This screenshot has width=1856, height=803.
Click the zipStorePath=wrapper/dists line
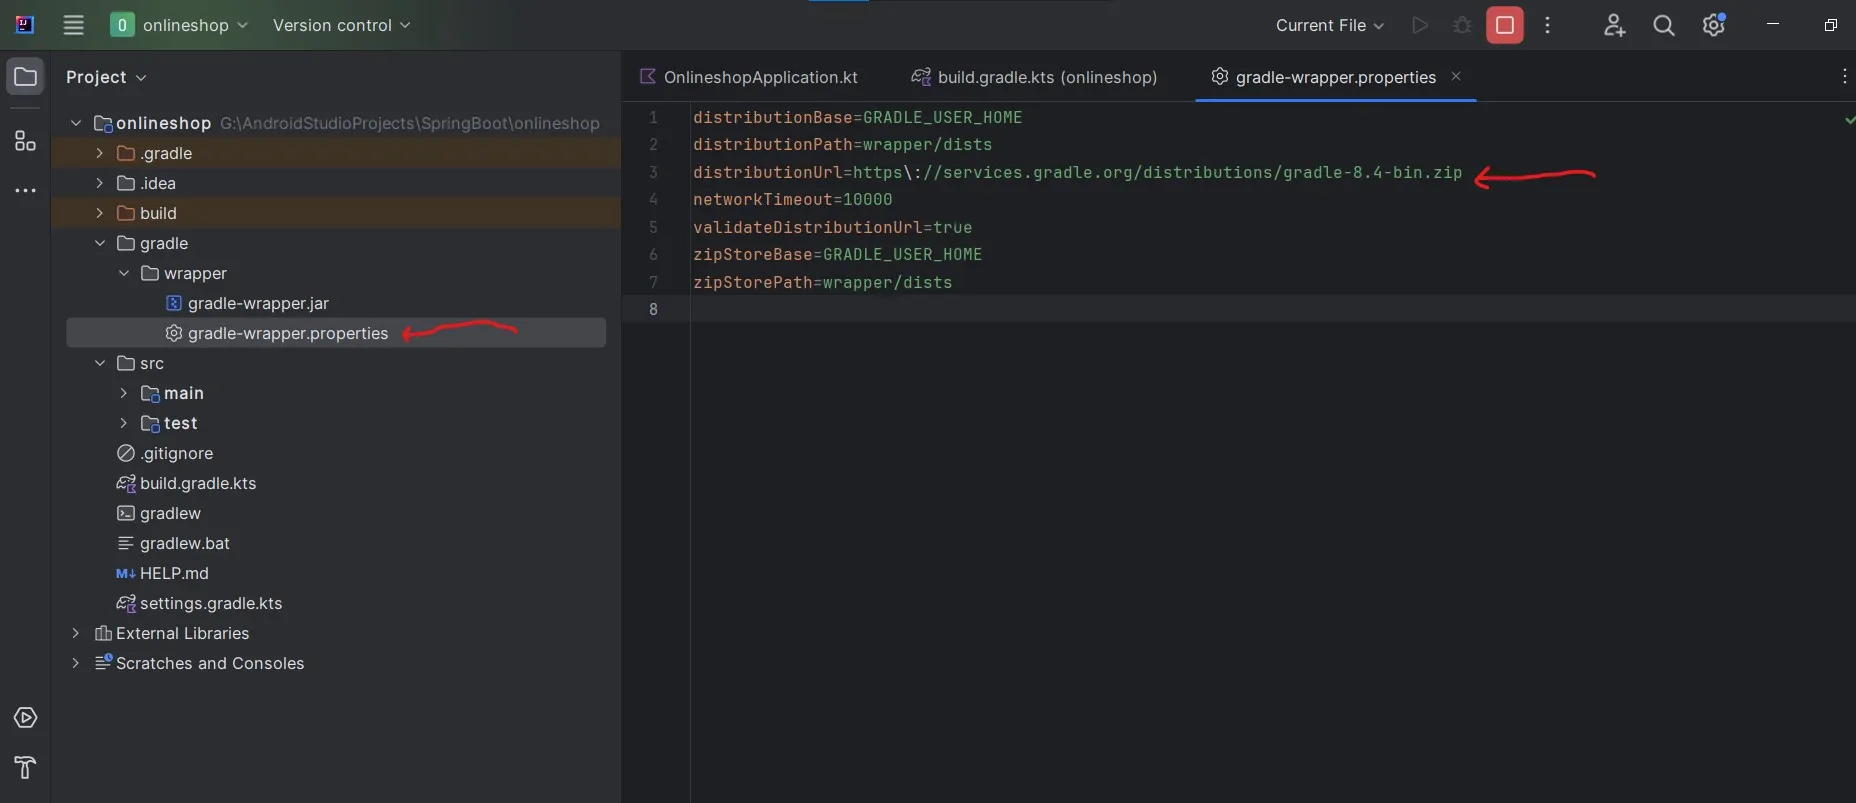tap(822, 282)
